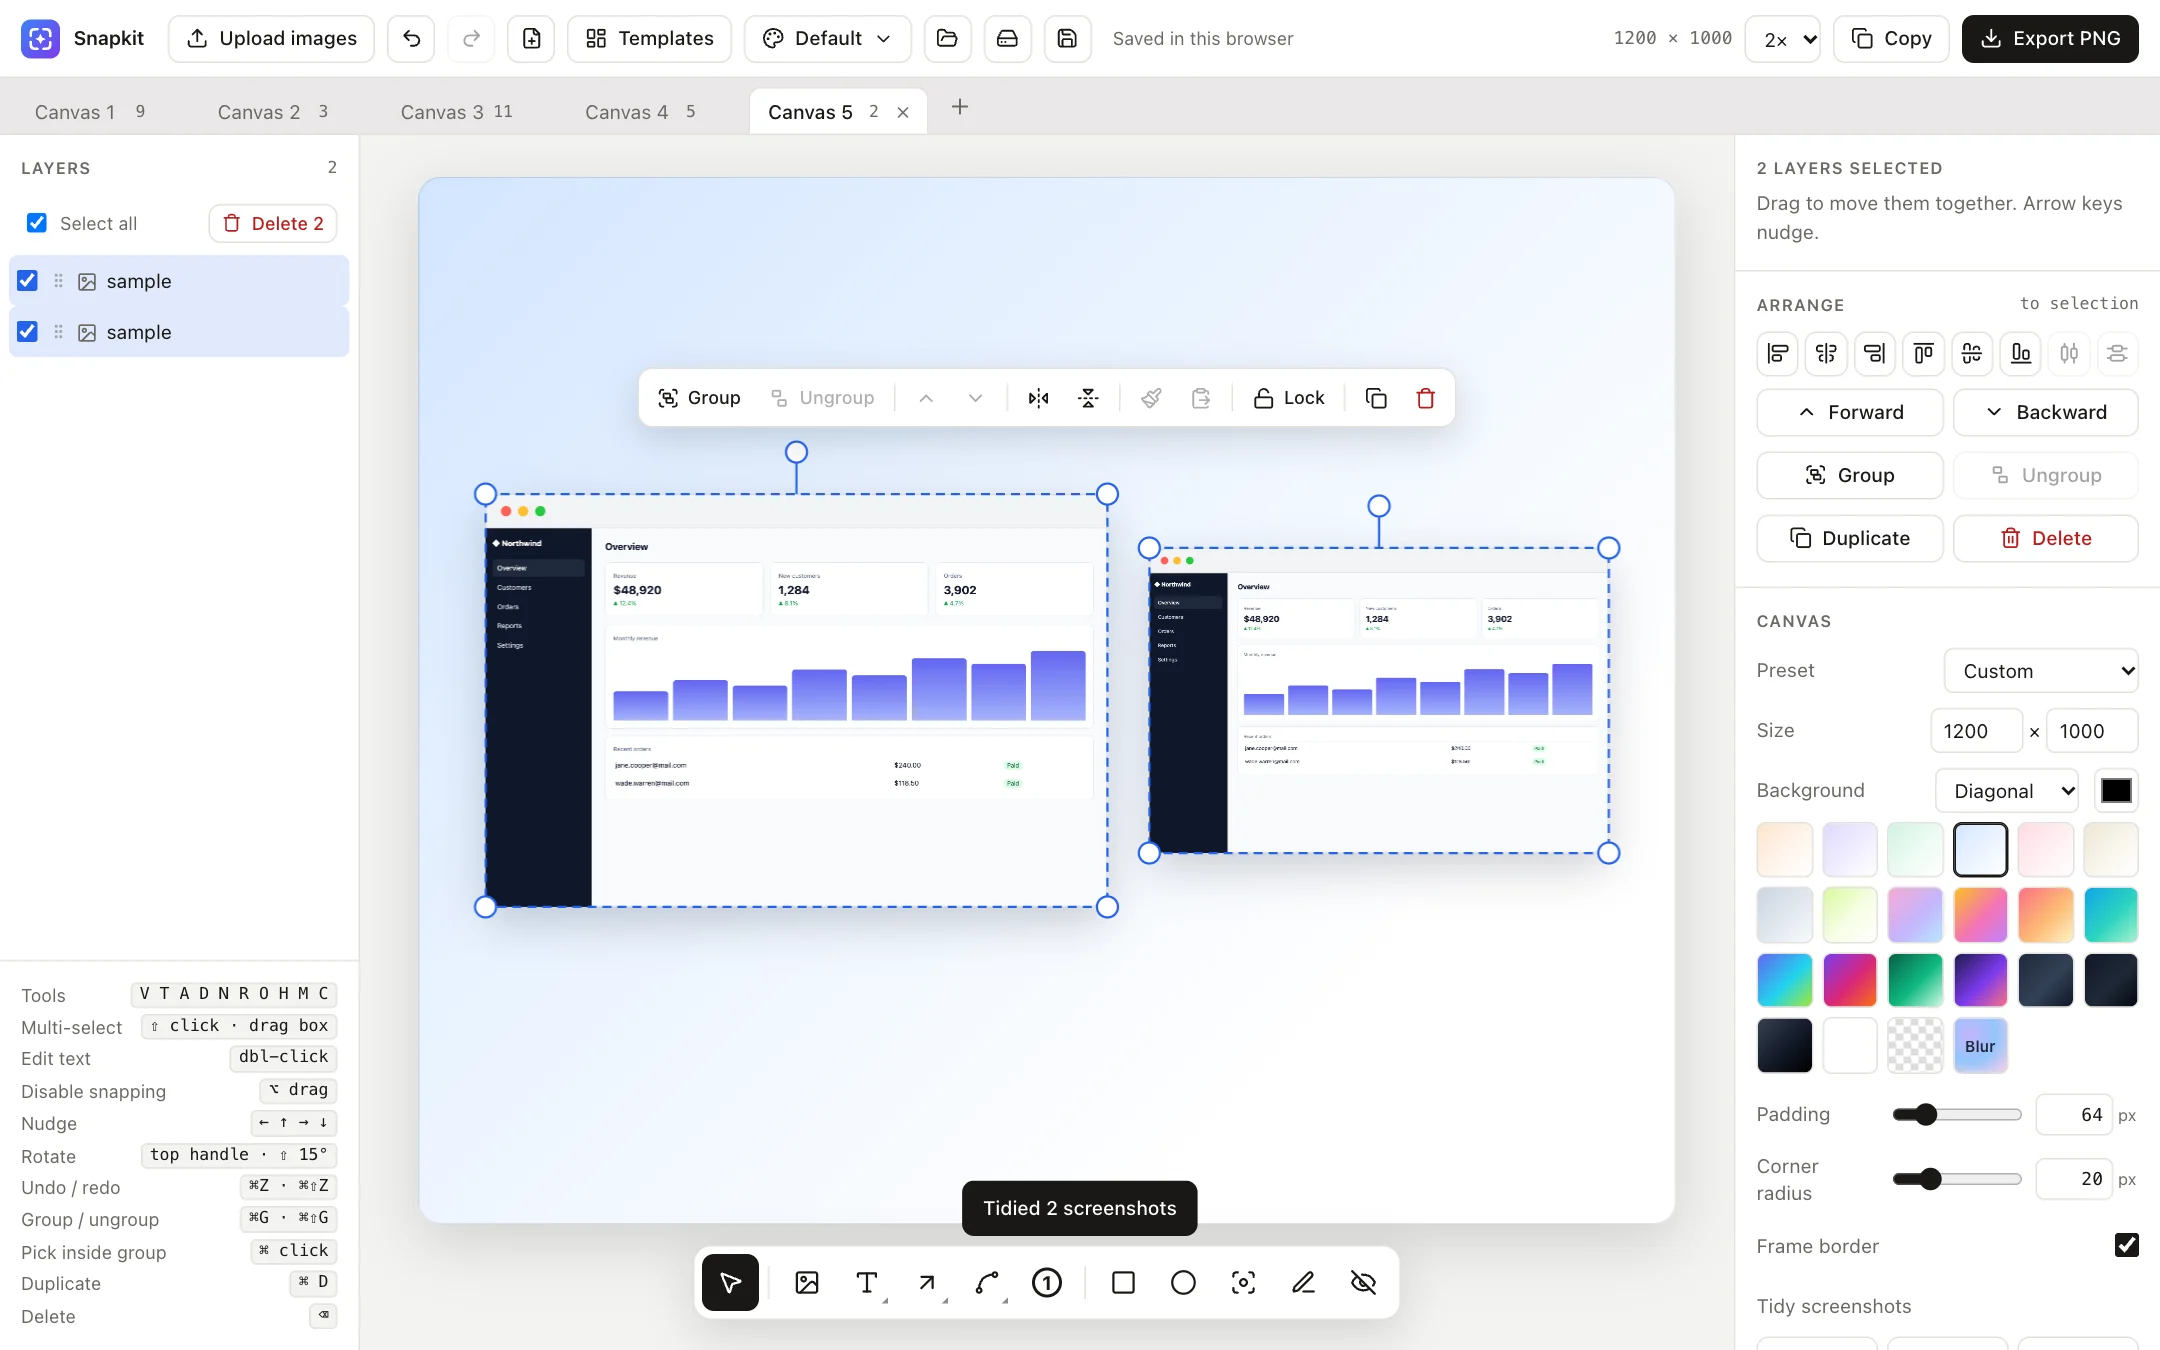Flip selection horizontally in floating toolbar
This screenshot has height=1350, width=2160.
click(1038, 398)
